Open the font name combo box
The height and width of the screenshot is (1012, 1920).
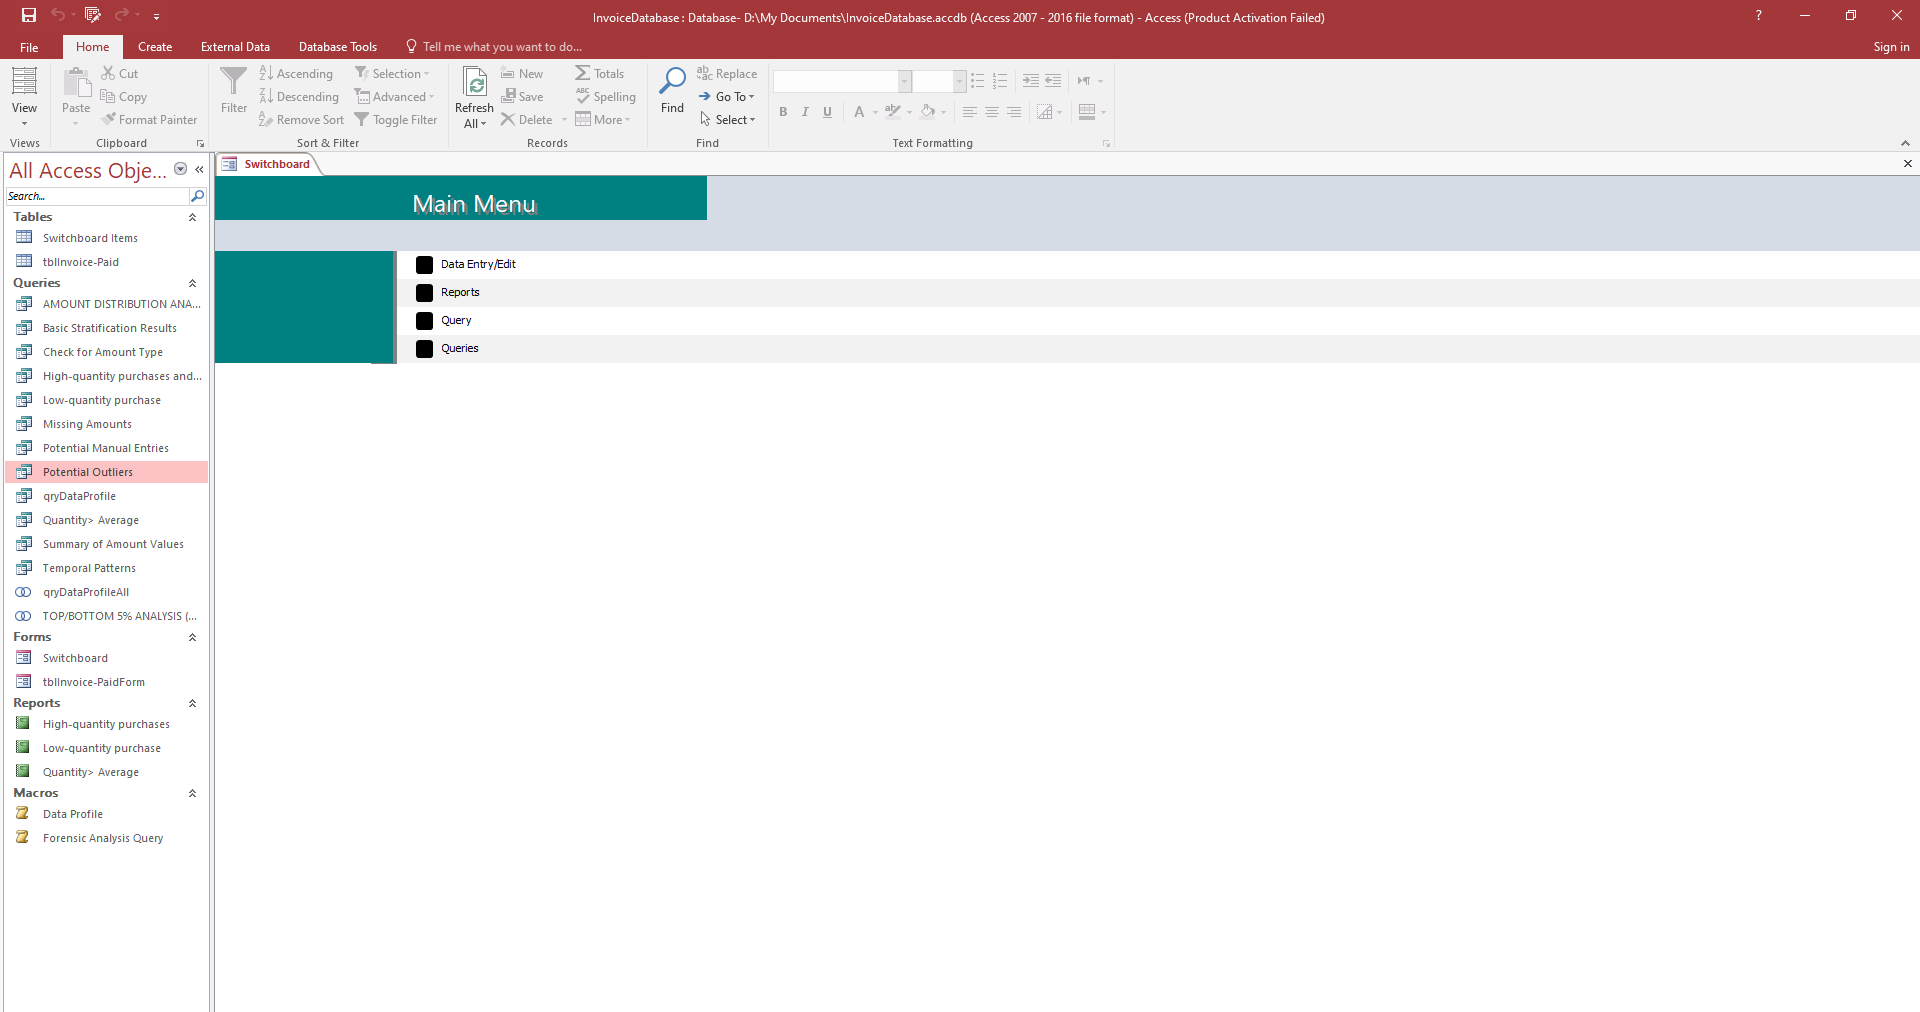904,81
